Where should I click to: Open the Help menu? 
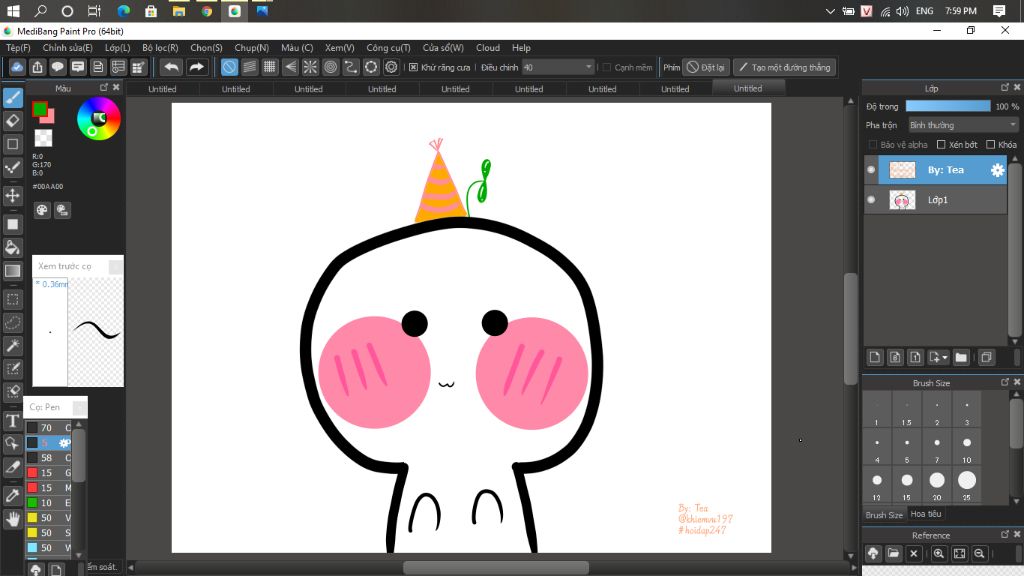click(x=521, y=48)
